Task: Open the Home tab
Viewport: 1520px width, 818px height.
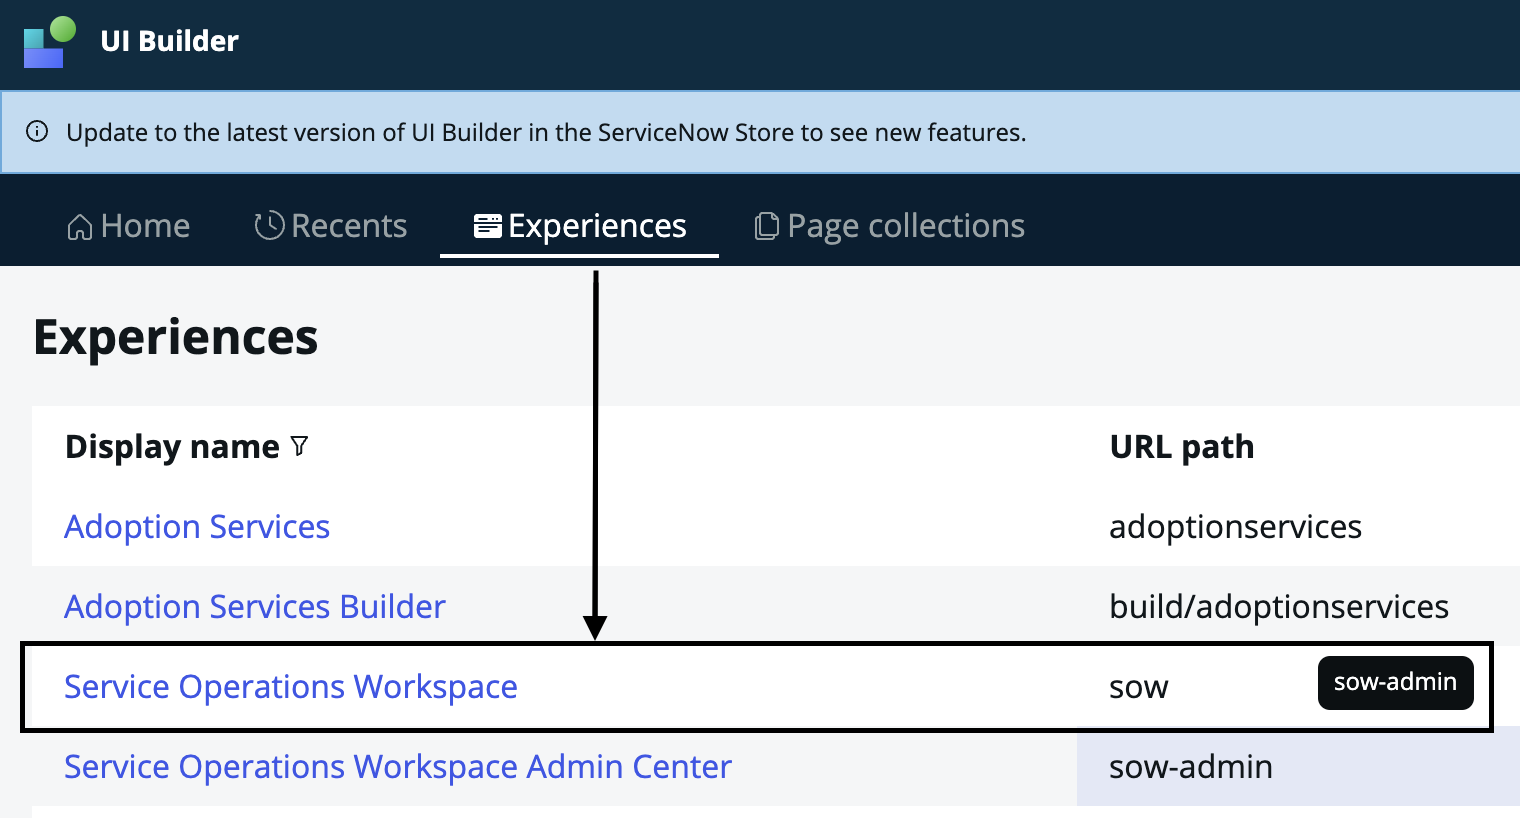Action: coord(128,226)
